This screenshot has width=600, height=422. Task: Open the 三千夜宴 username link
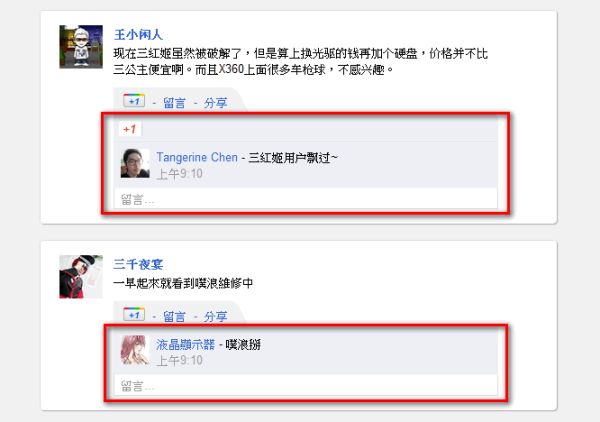tap(138, 264)
